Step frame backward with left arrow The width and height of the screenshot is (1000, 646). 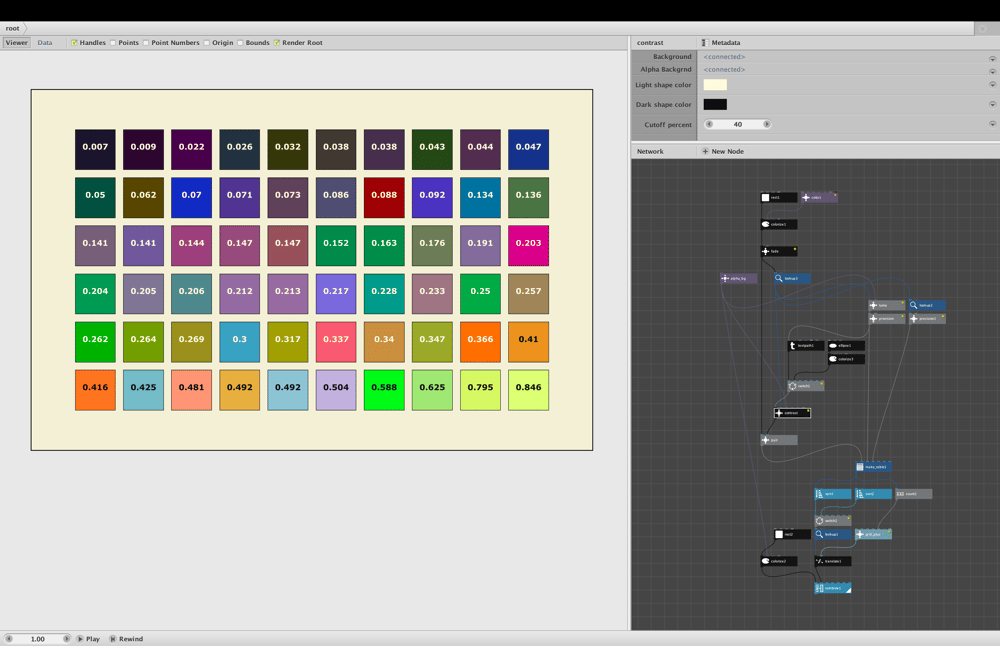point(9,639)
